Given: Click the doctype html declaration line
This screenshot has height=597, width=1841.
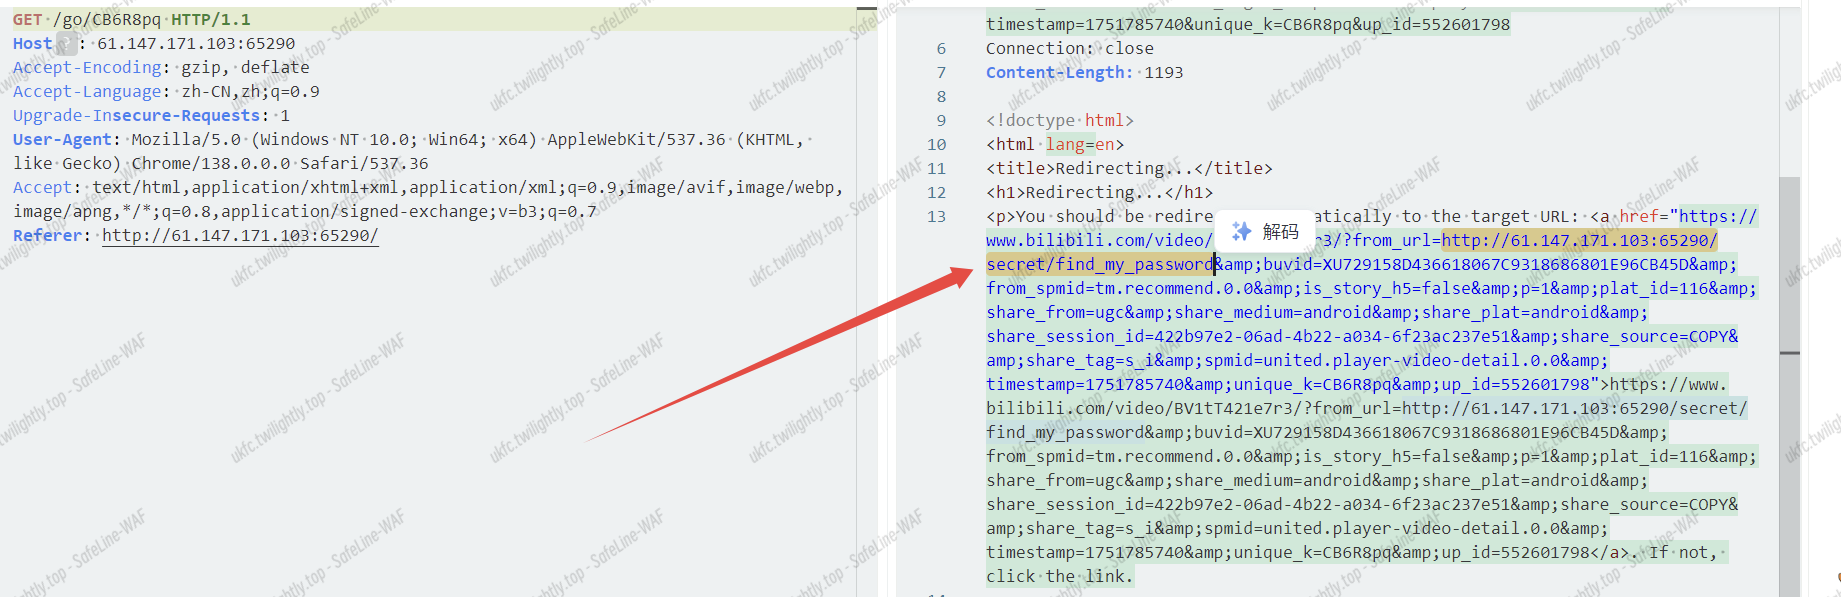Looking at the screenshot, I should pyautogui.click(x=1059, y=121).
